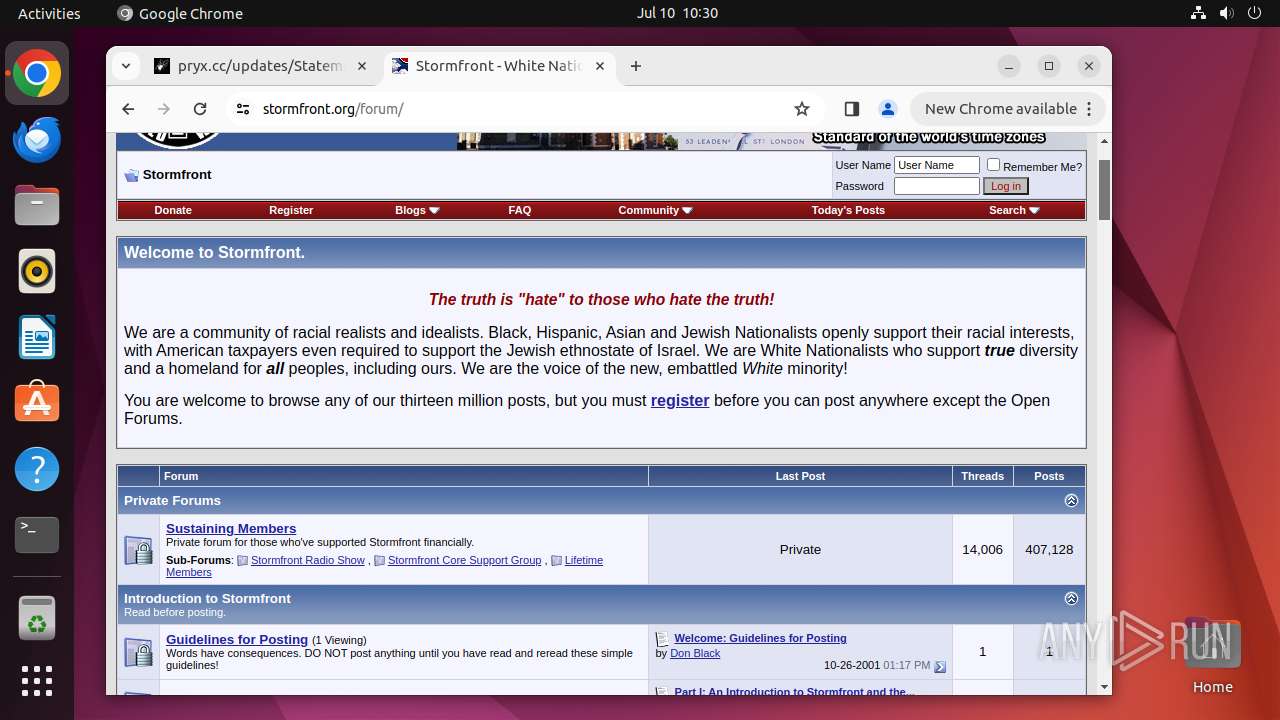Open Rhythmbox from the dock

[x=37, y=271]
